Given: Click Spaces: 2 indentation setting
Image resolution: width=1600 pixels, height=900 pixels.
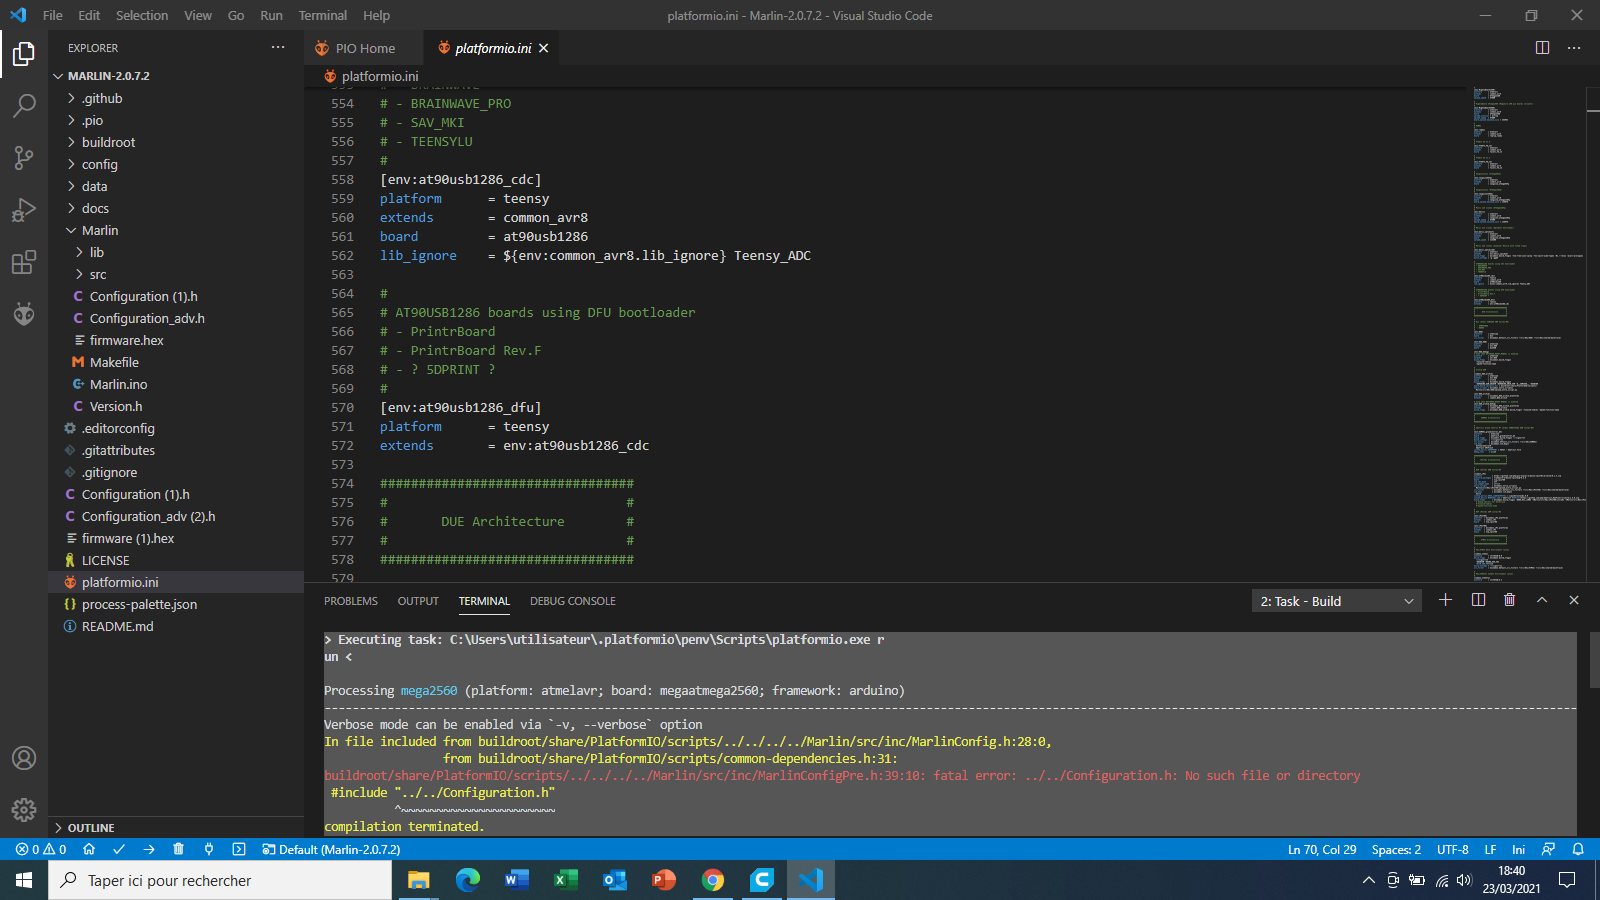Looking at the screenshot, I should (x=1396, y=849).
